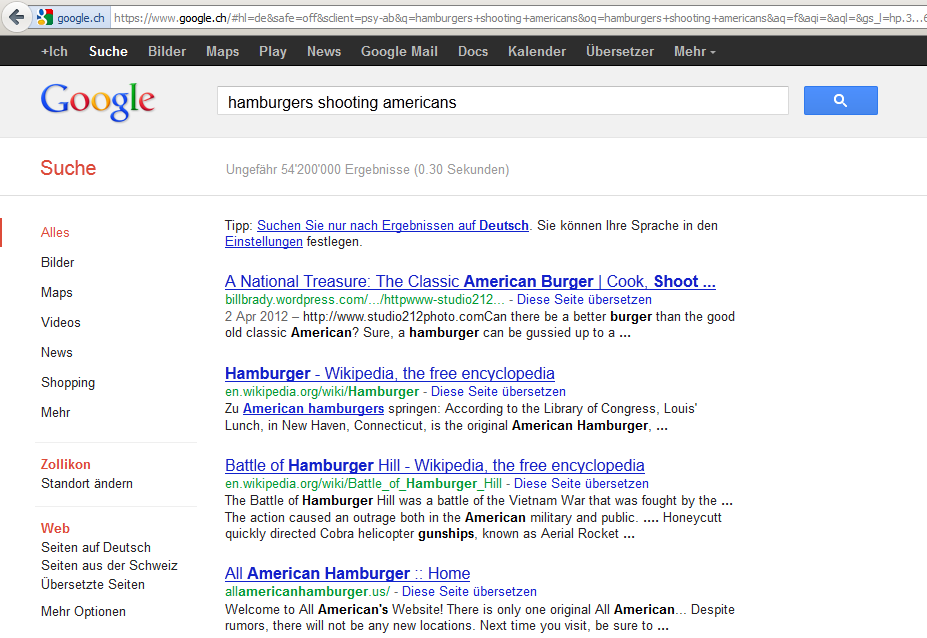
Task: Select Maps in the left sidebar
Action: pyautogui.click(x=57, y=292)
